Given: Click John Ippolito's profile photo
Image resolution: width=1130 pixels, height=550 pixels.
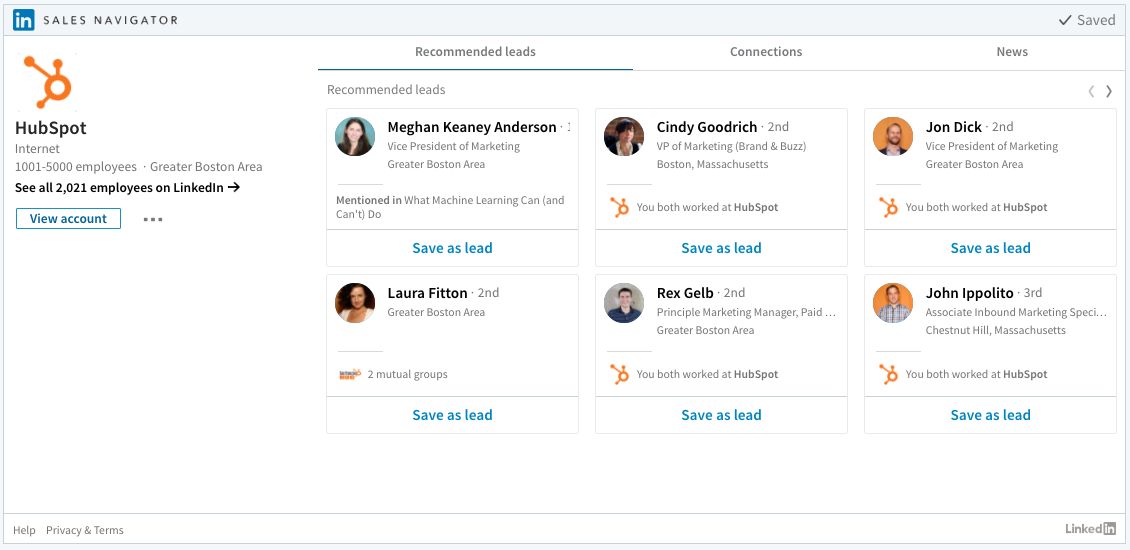Looking at the screenshot, I should [893, 303].
